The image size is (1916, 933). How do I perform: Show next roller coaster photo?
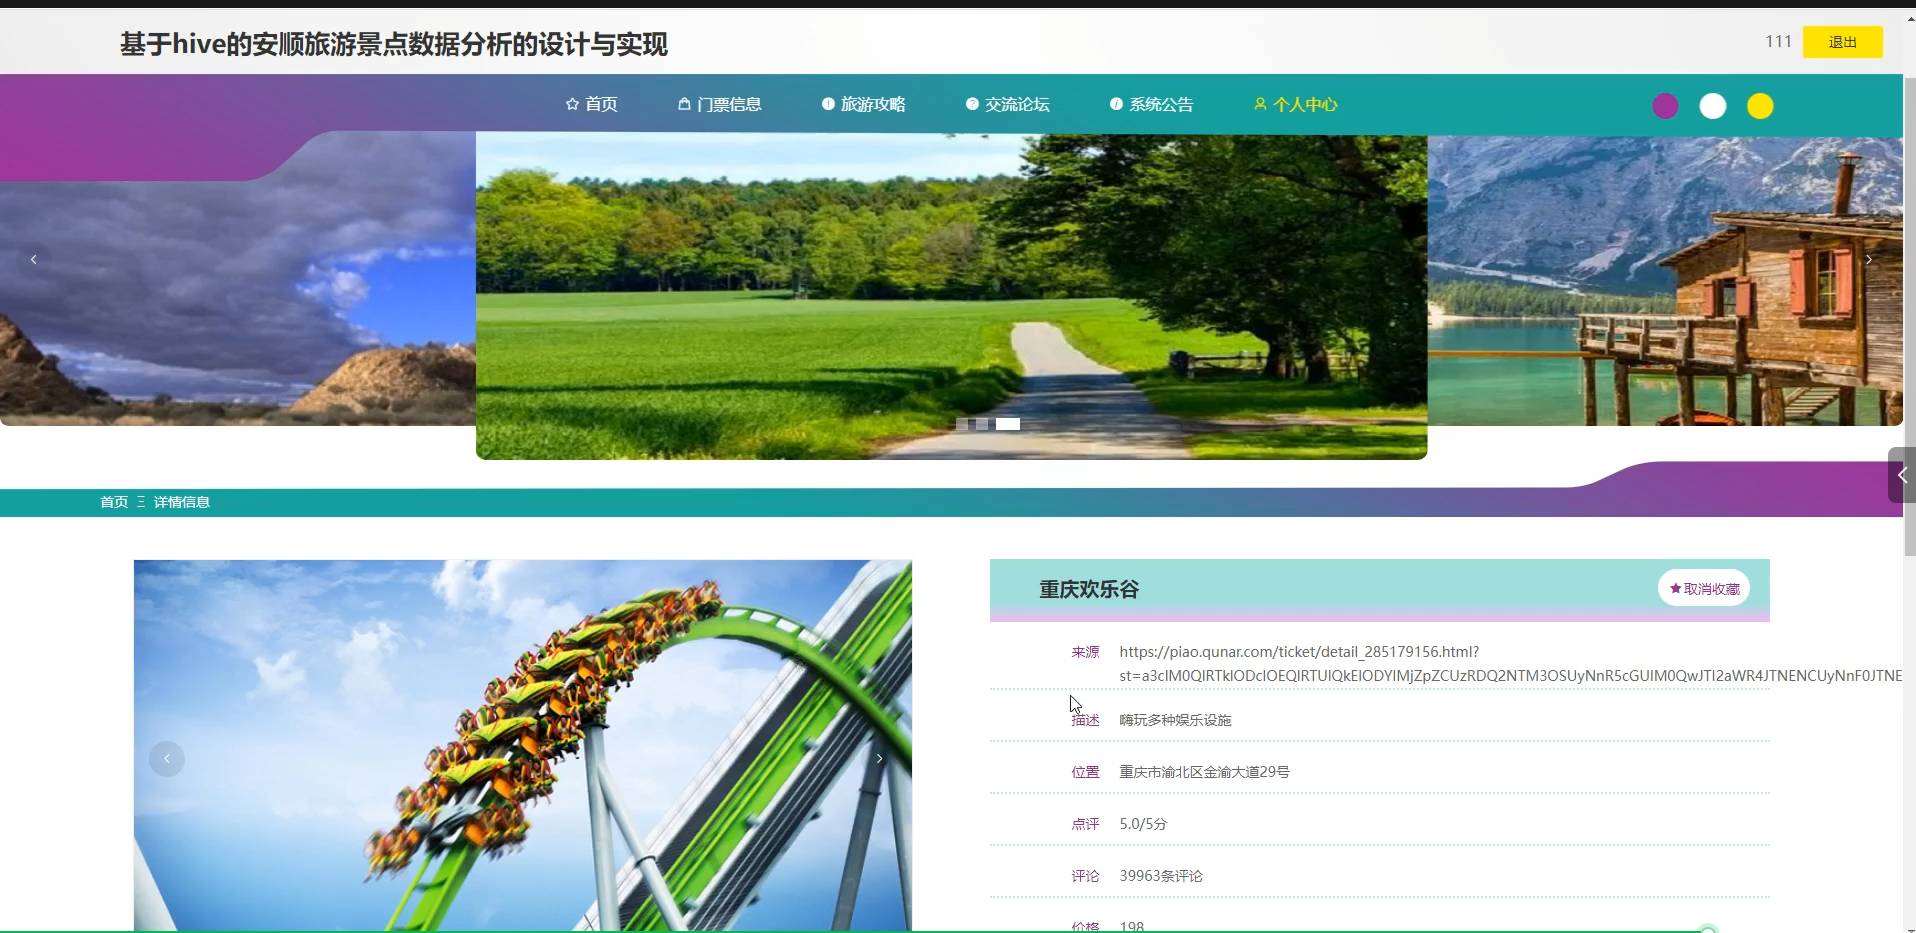click(879, 759)
